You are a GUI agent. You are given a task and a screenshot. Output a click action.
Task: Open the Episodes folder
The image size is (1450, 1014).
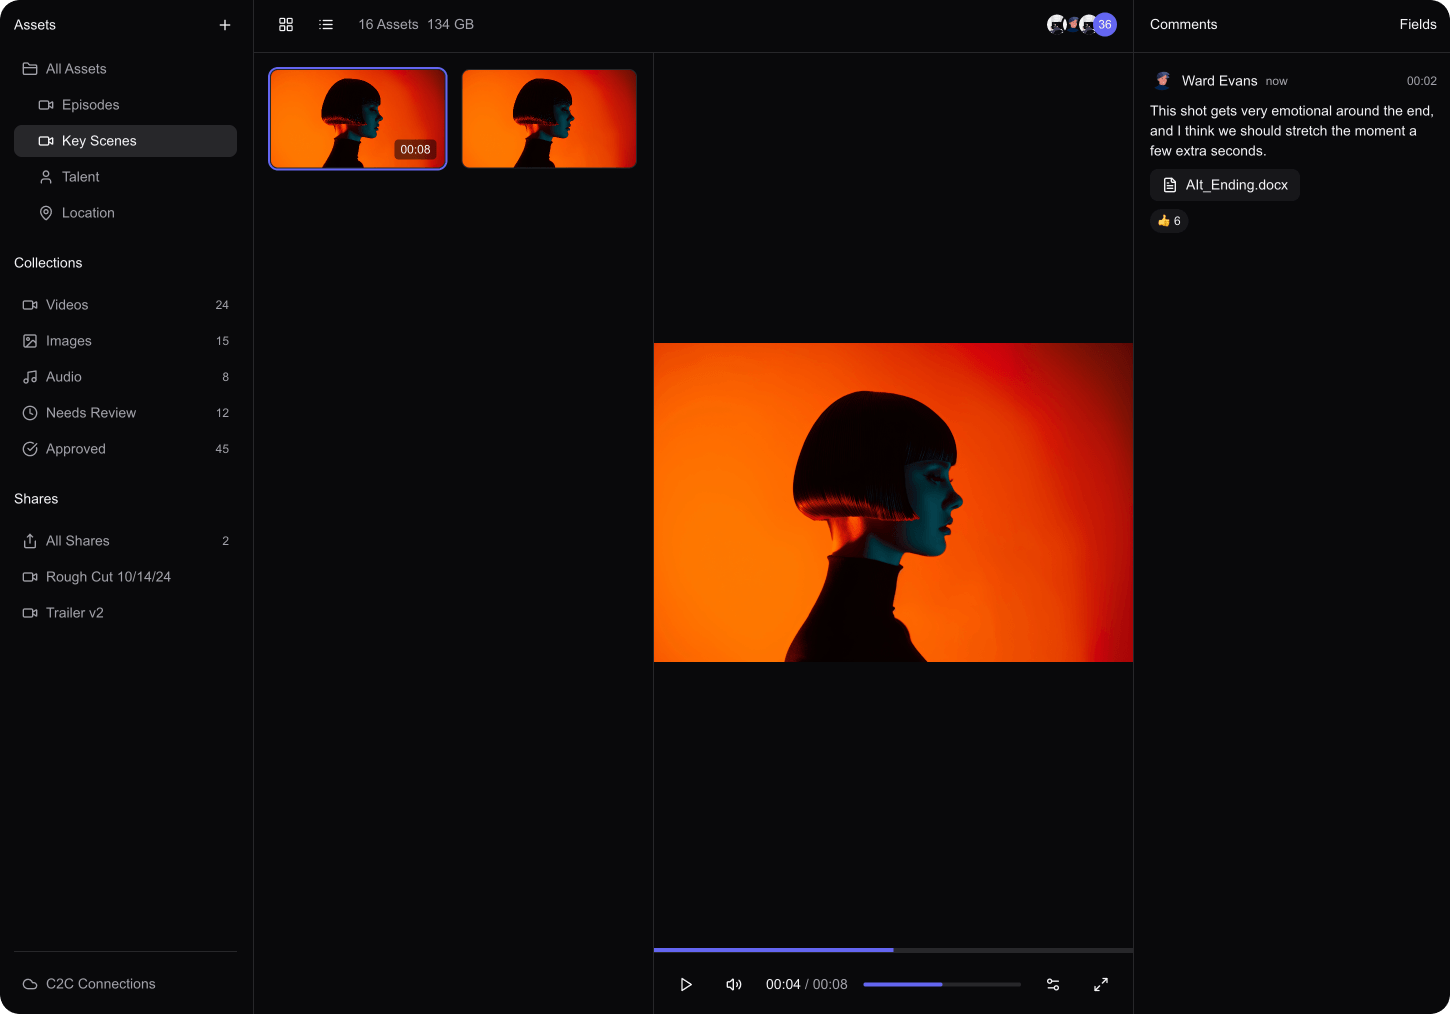click(125, 105)
